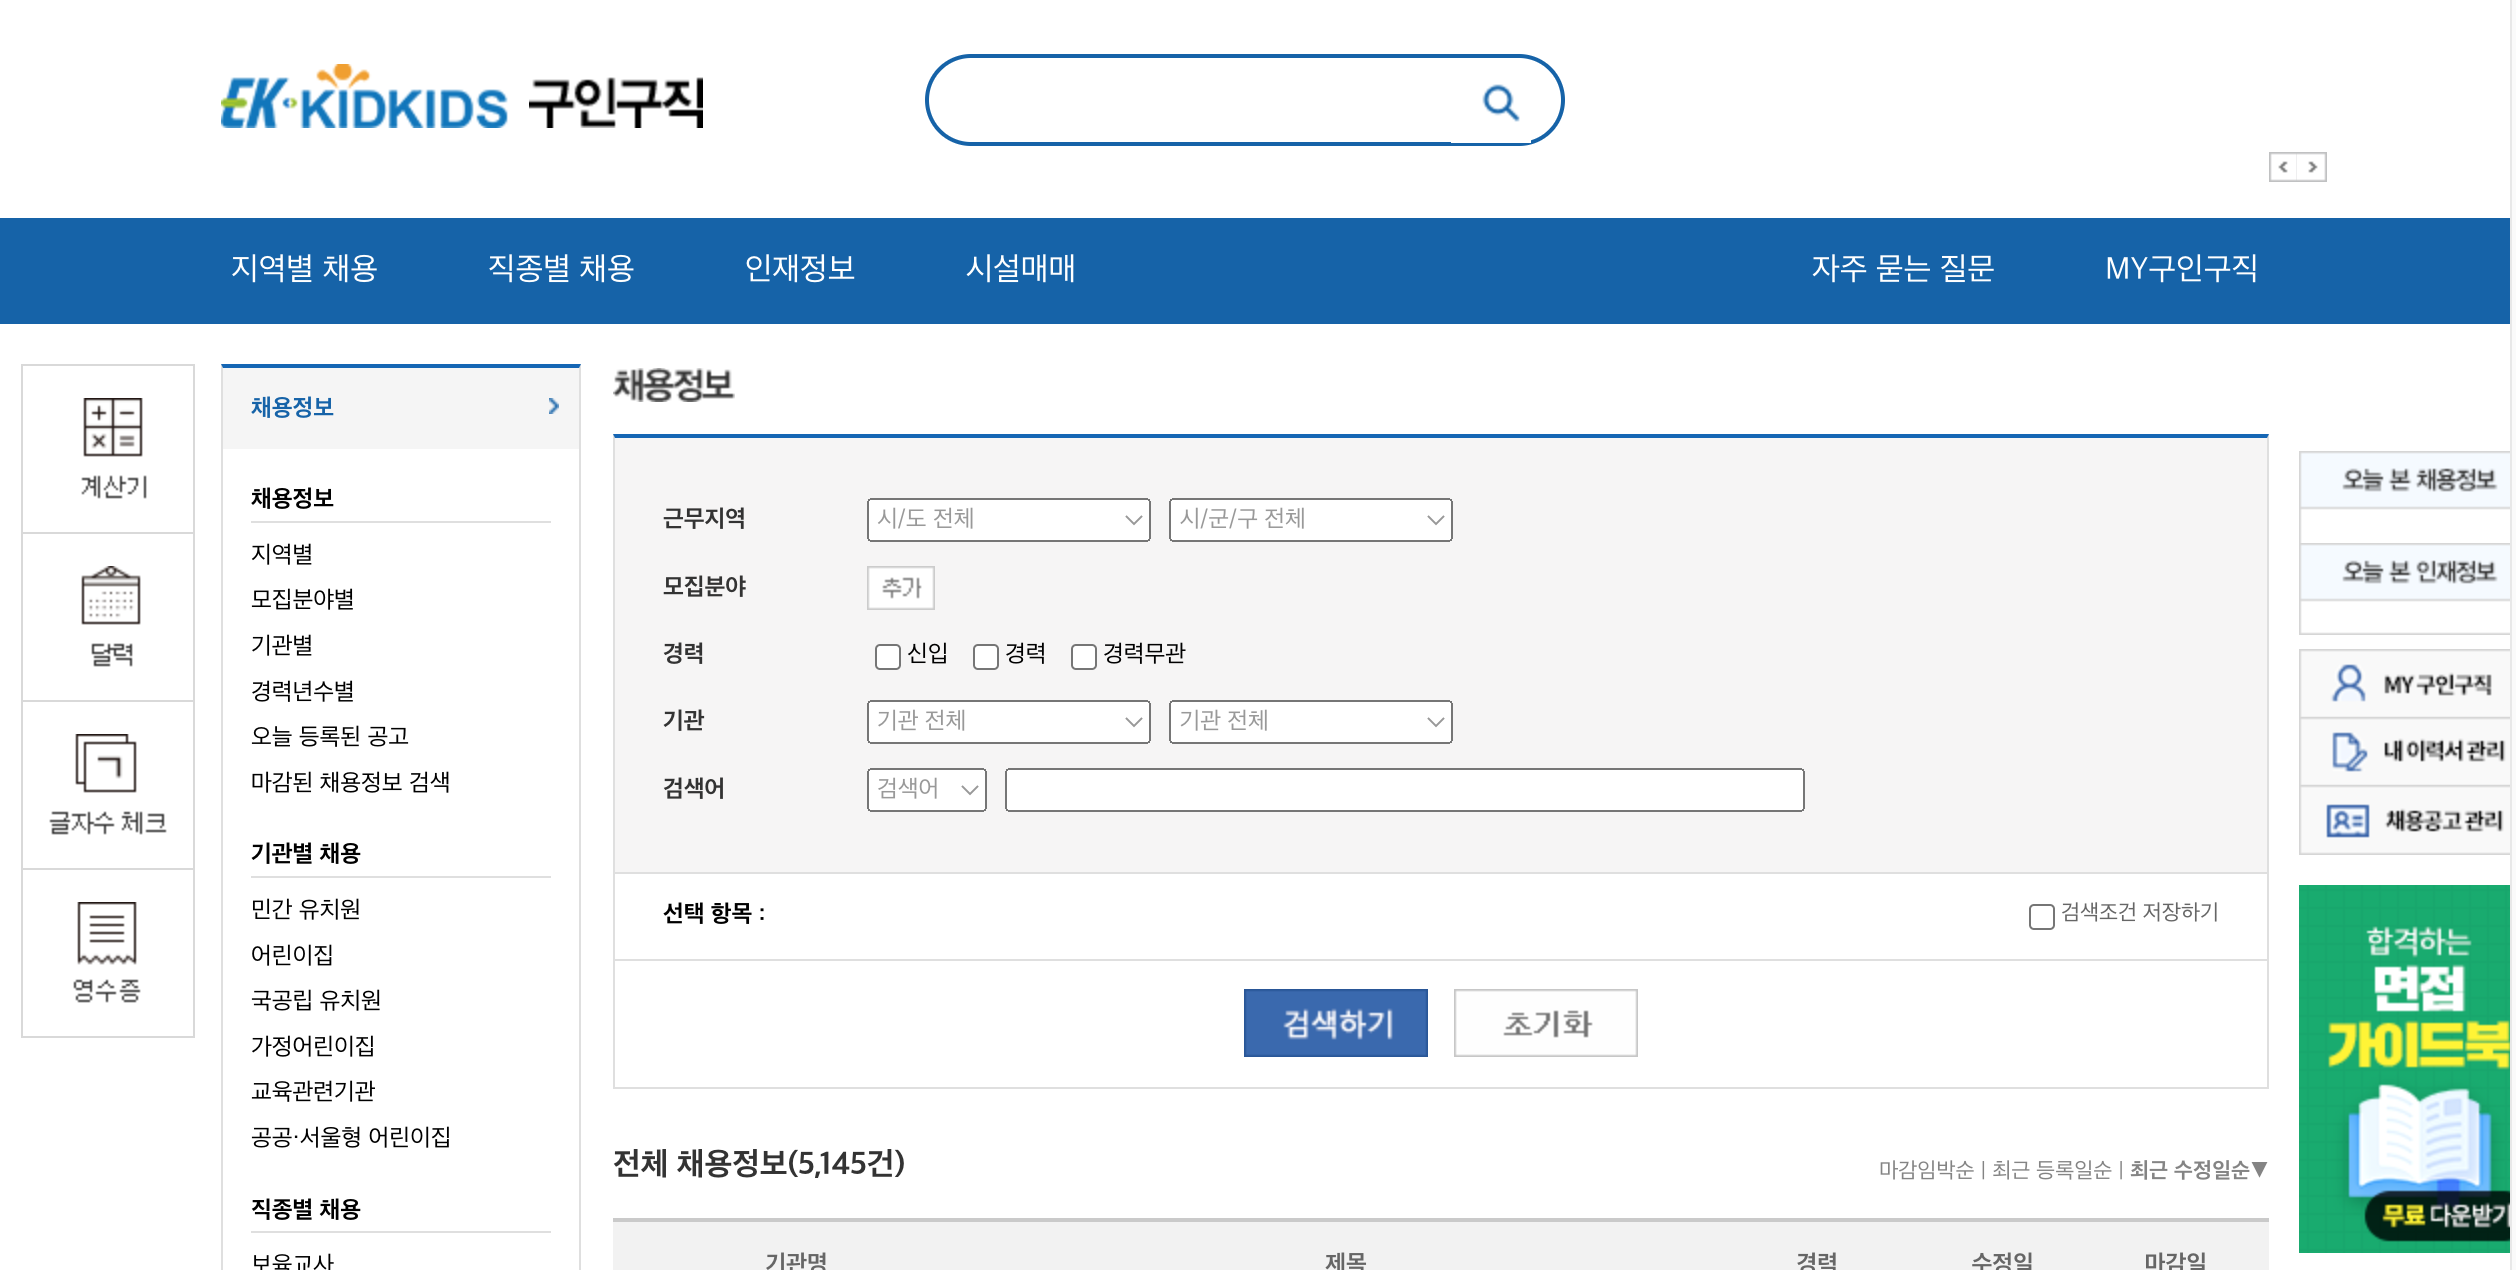Viewport: 2516px width, 1270px height.
Task: Click the banner next arrow button
Action: click(2312, 167)
